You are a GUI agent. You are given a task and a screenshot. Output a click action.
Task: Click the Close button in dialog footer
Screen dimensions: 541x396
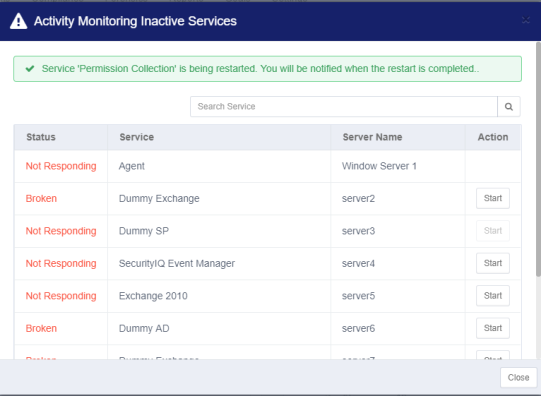(518, 377)
